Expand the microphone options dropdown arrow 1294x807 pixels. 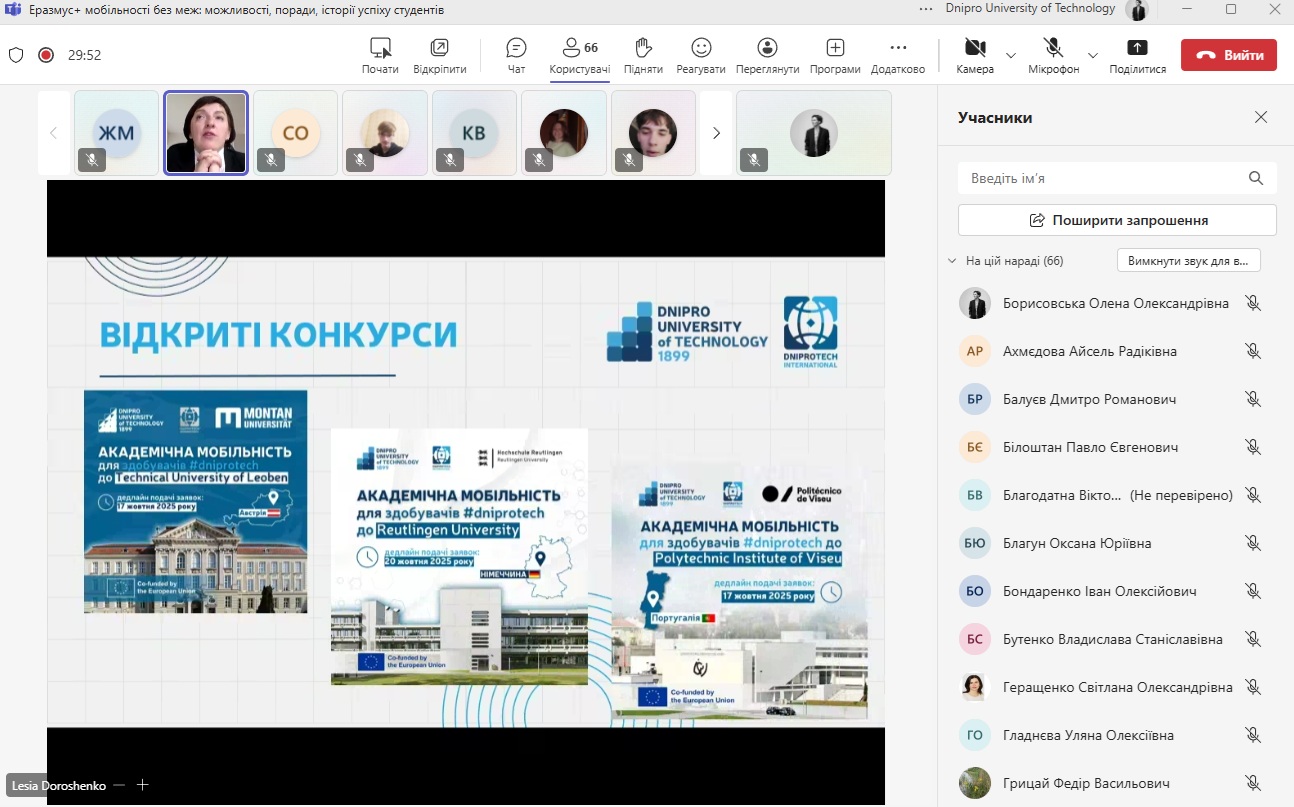[x=1092, y=55]
